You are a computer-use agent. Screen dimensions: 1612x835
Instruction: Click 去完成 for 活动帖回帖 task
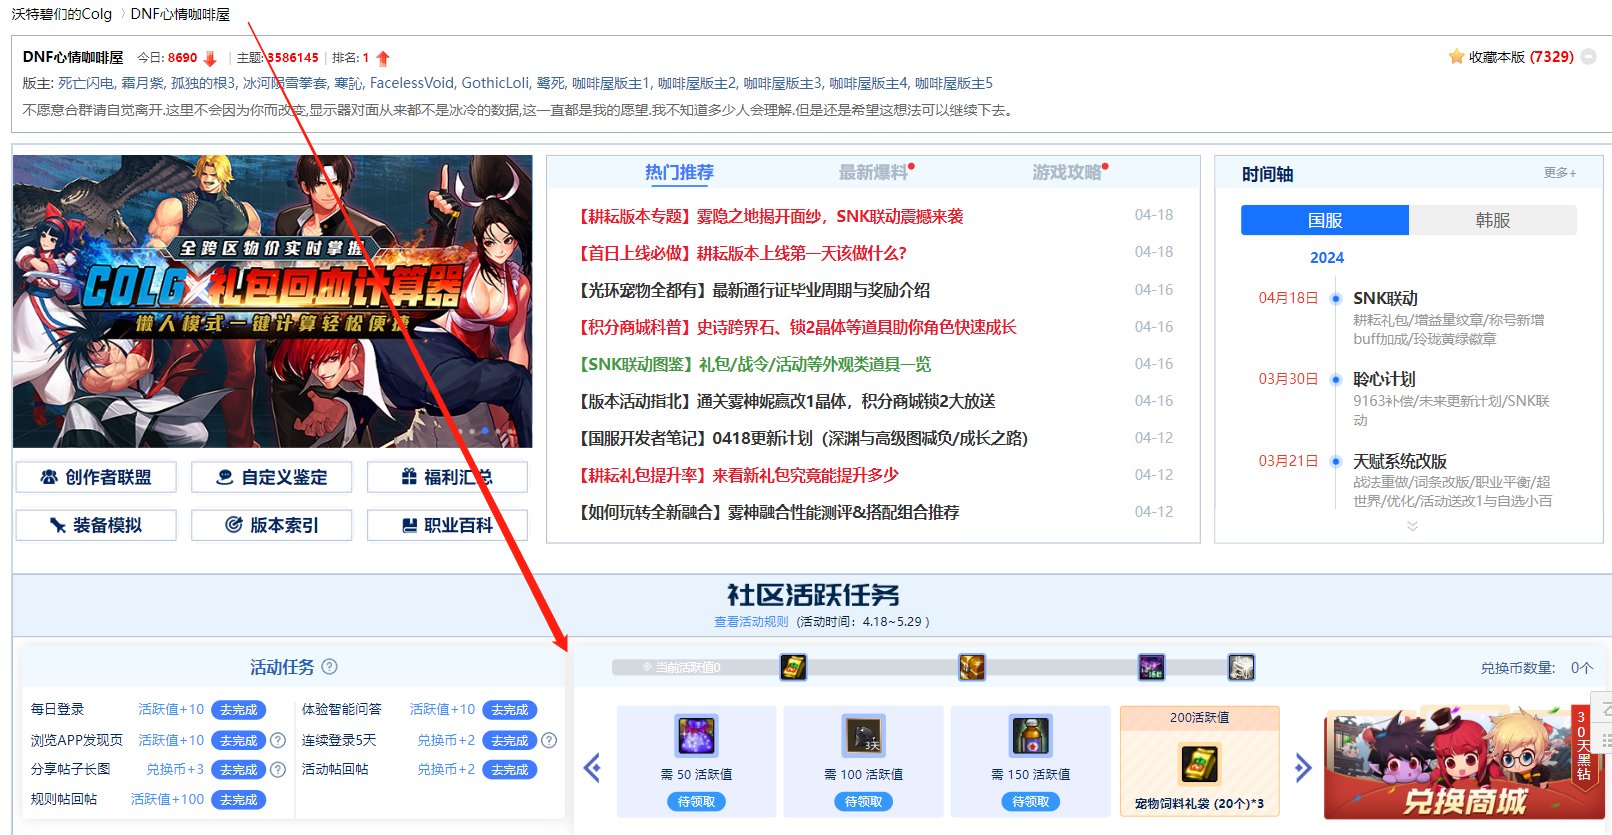(510, 770)
